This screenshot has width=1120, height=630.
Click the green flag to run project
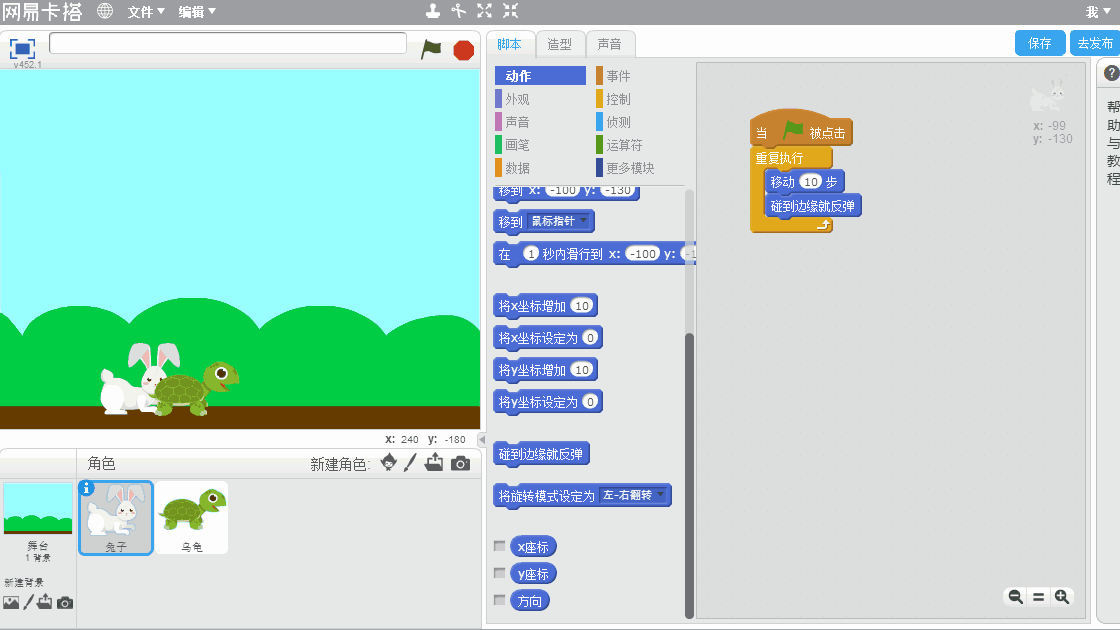coord(431,49)
